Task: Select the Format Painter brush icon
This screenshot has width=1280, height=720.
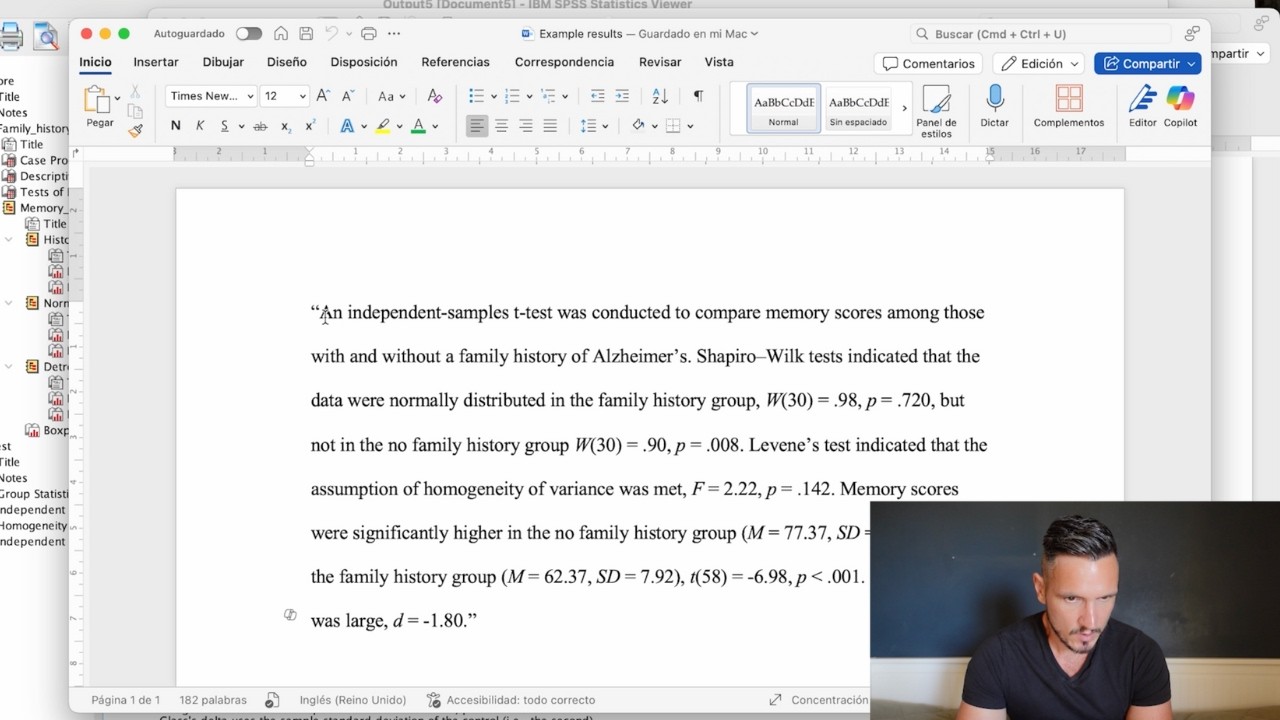Action: pos(135,130)
